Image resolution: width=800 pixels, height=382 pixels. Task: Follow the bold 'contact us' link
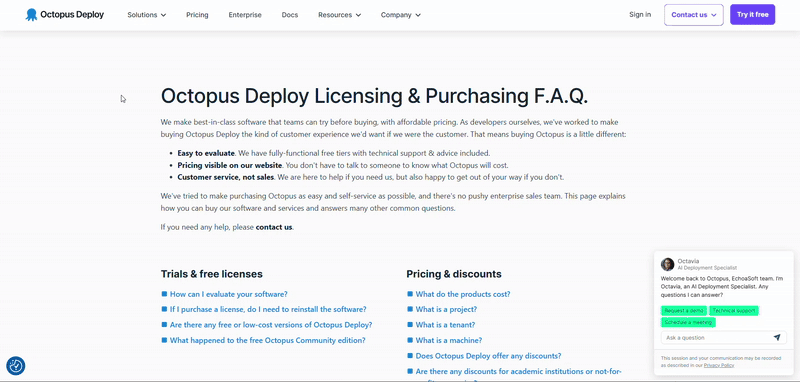pyautogui.click(x=274, y=227)
